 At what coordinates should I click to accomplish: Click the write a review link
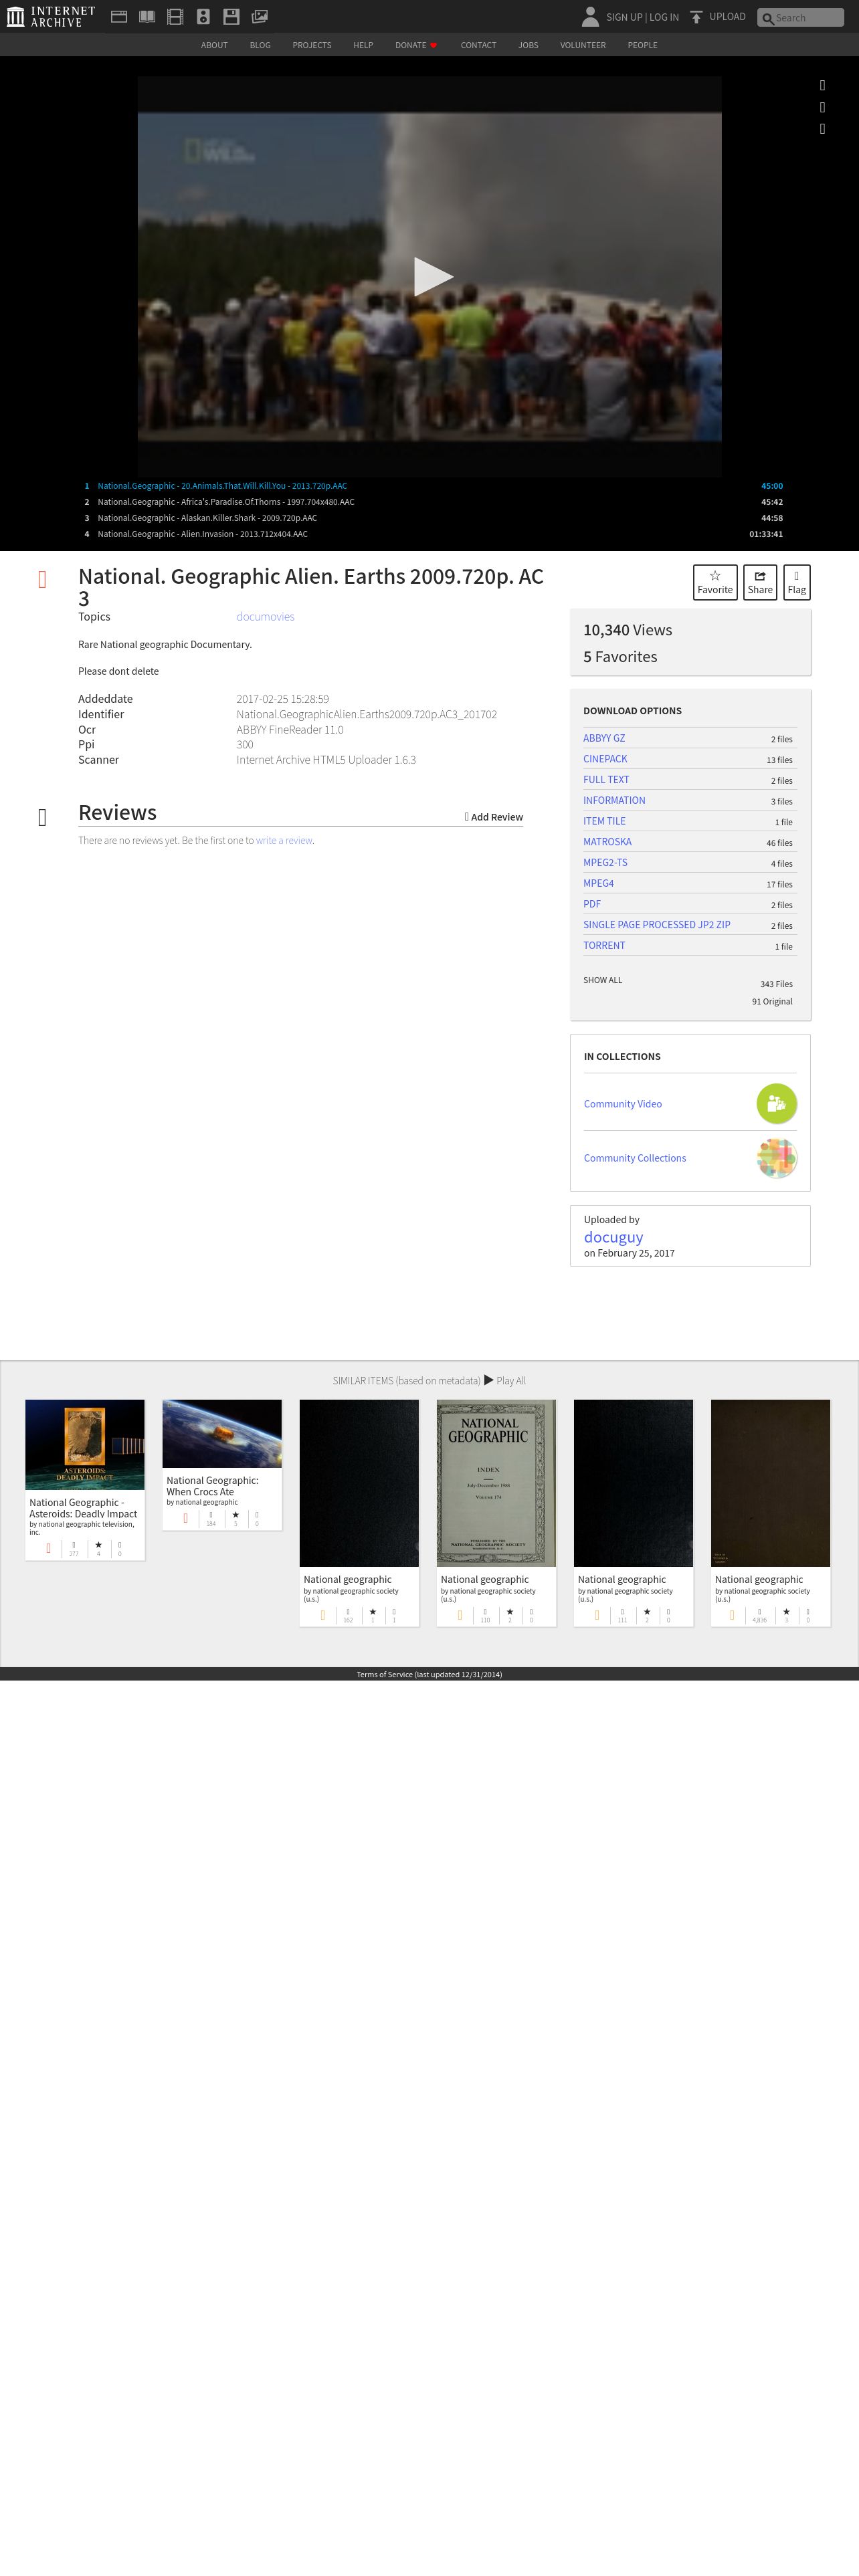coord(284,841)
